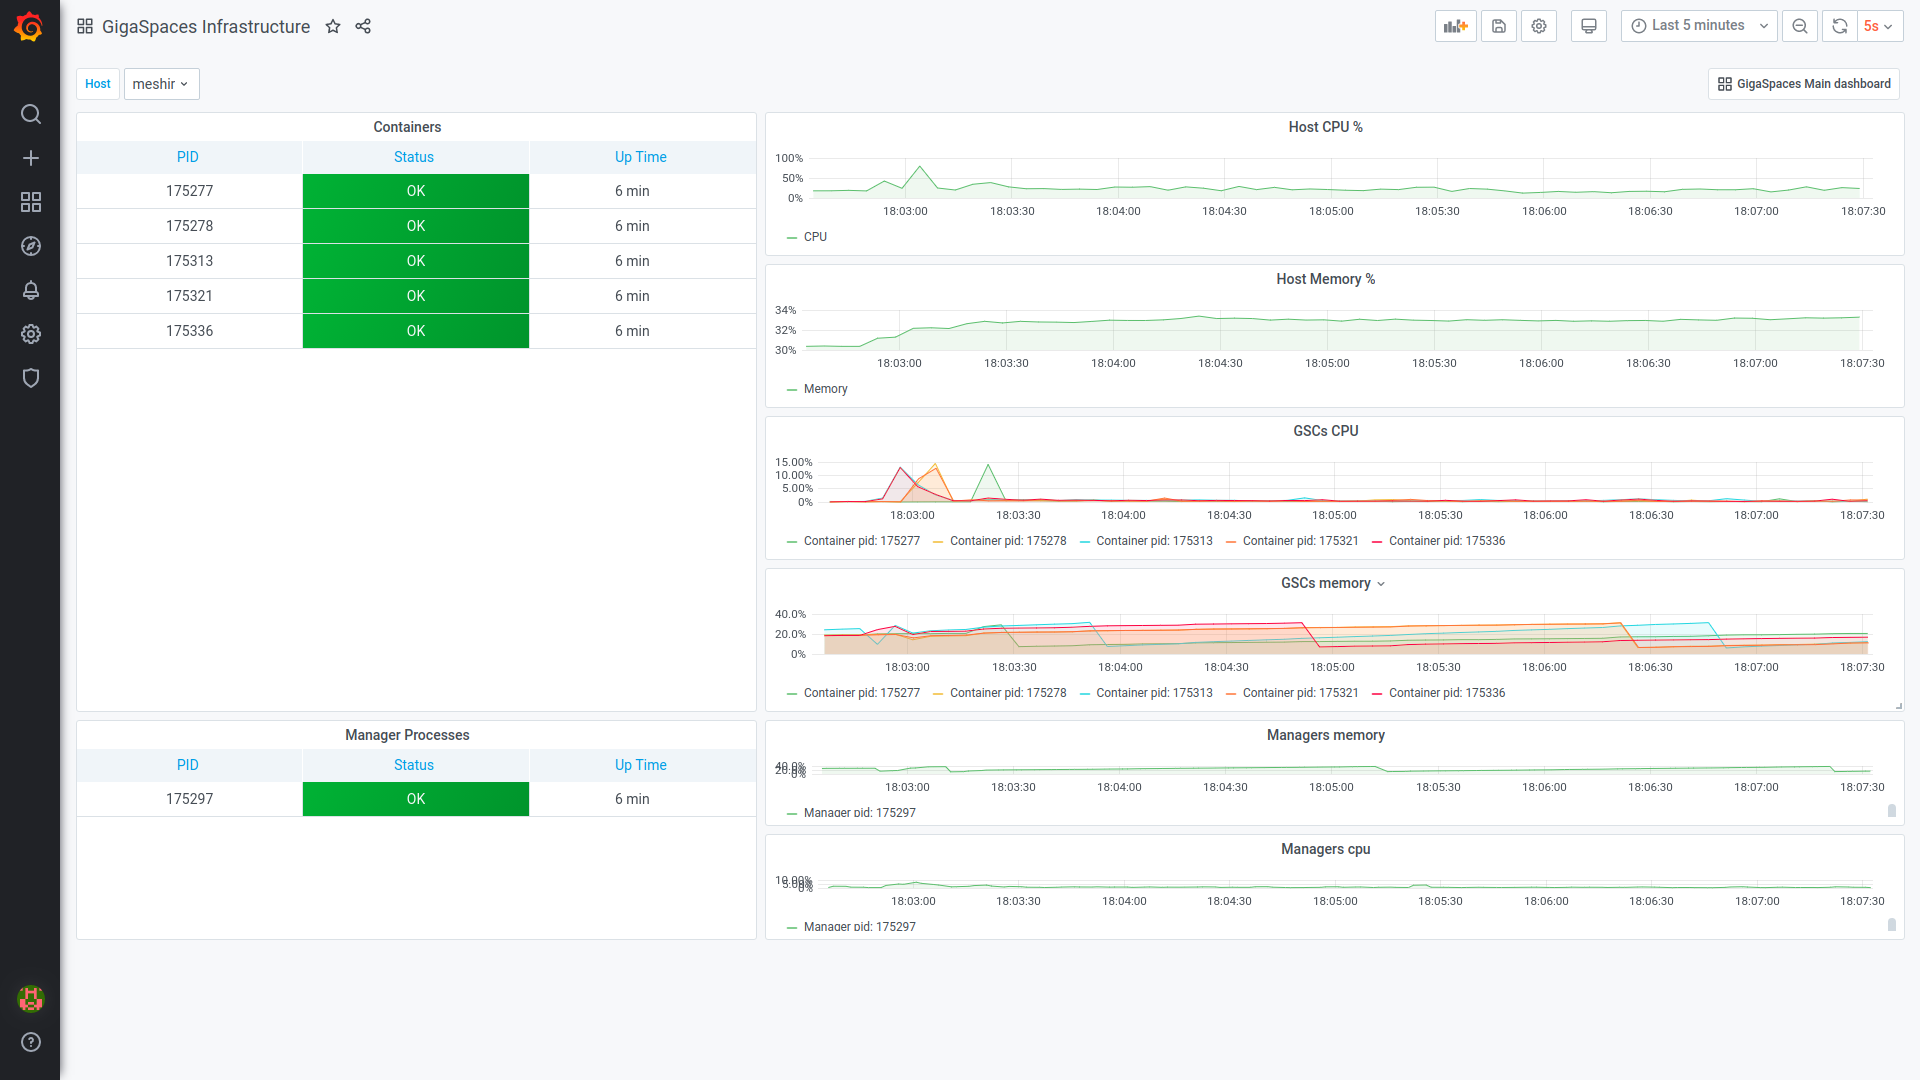1920x1080 pixels.
Task: Save the dashboard with disk icon
Action: pos(1499,26)
